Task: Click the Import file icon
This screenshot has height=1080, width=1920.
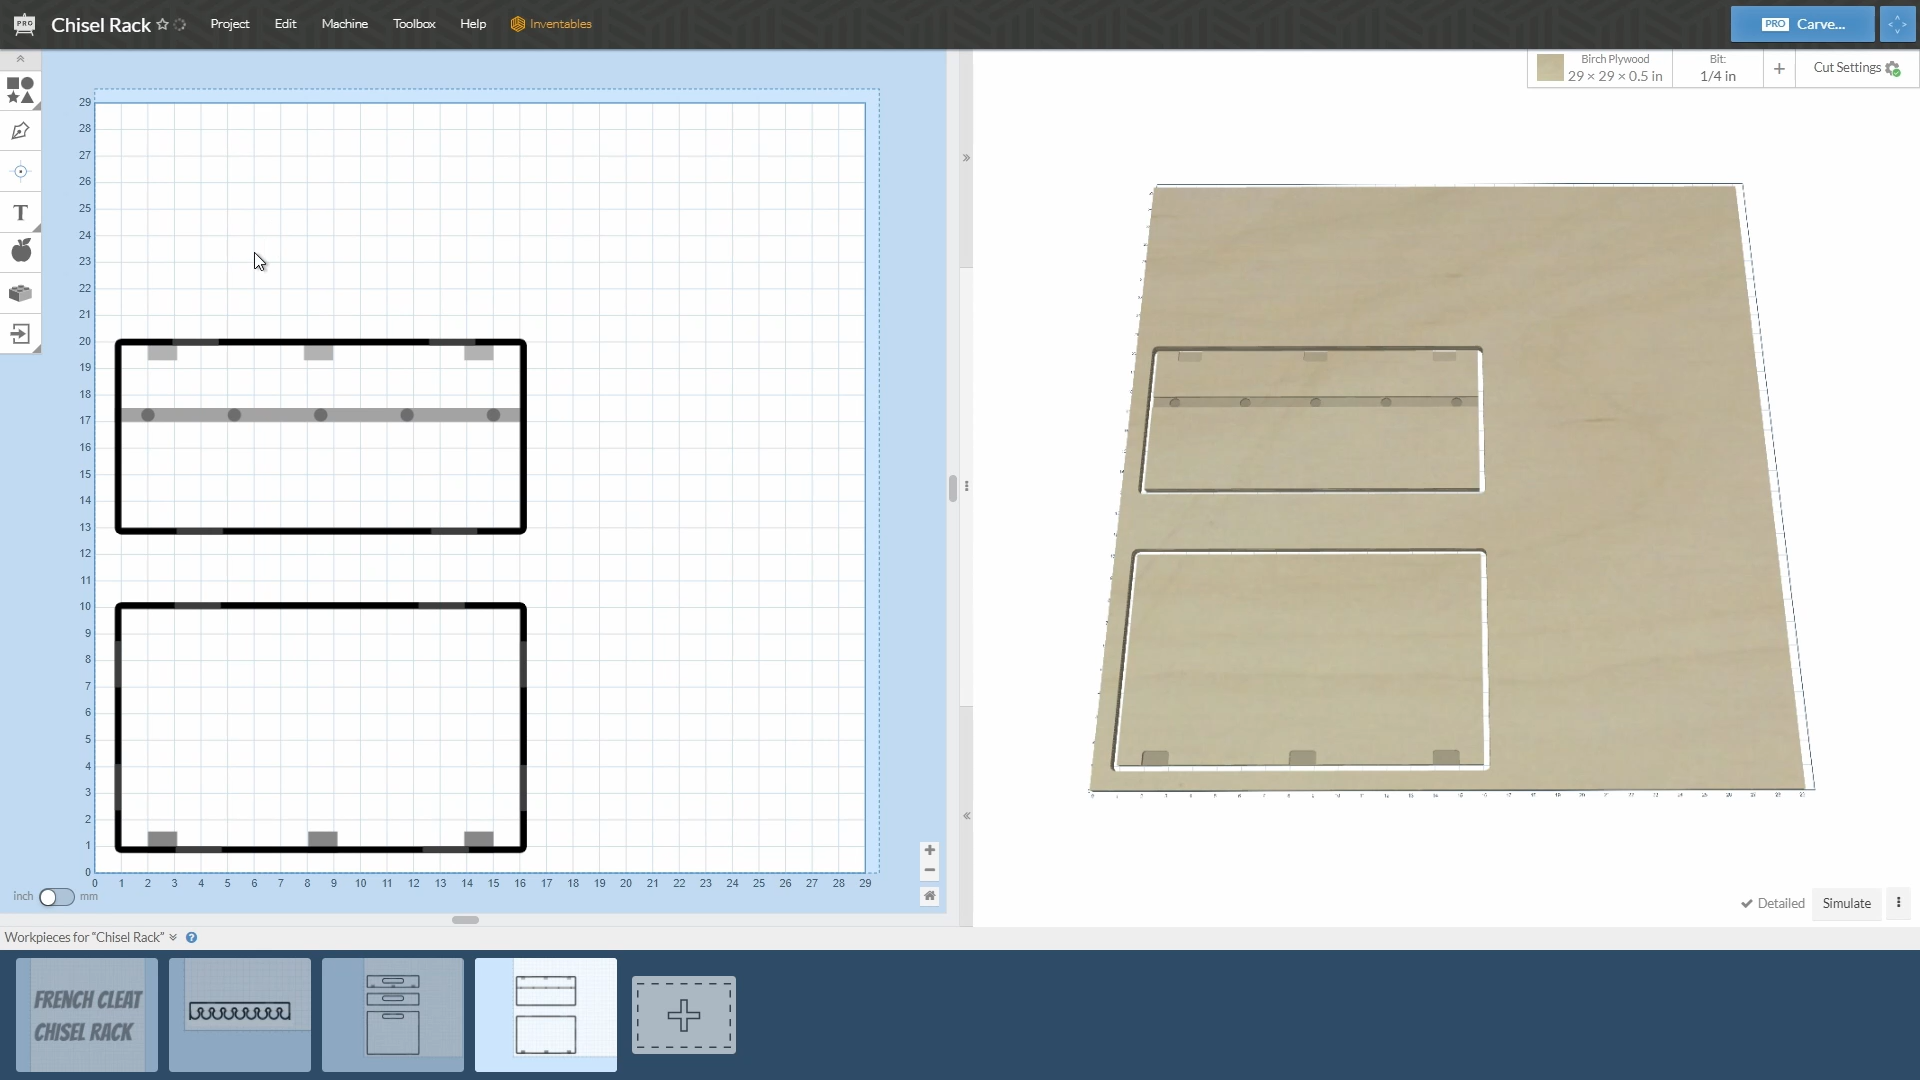Action: click(20, 334)
